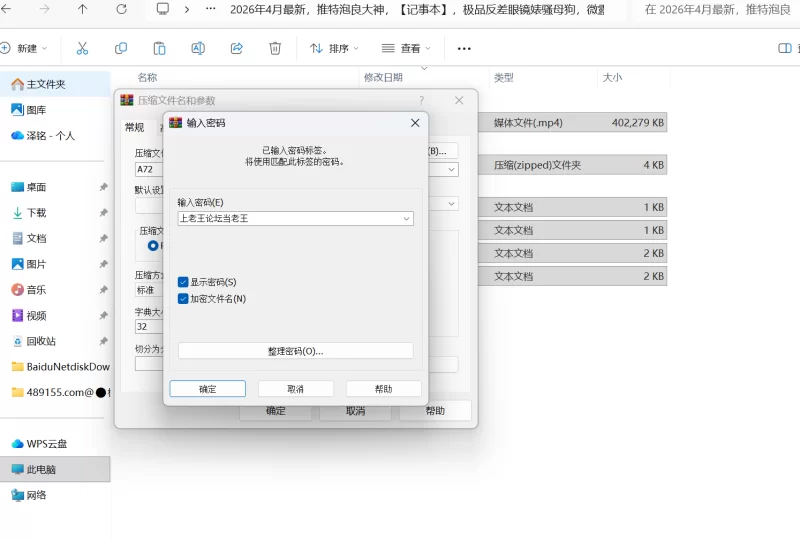Click 整理密码(O)... button
800x540 pixels.
[295, 351]
